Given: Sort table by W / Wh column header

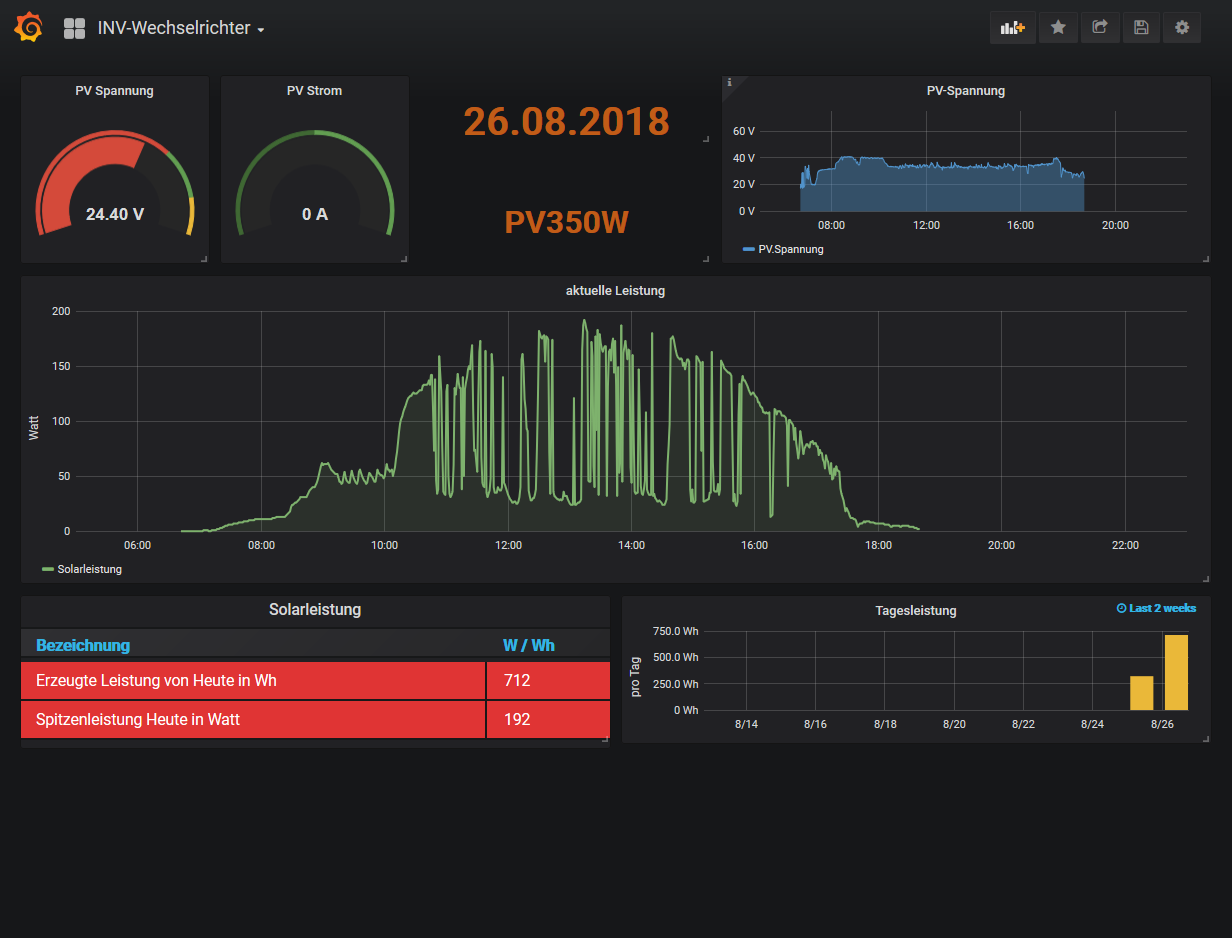Looking at the screenshot, I should click(528, 645).
